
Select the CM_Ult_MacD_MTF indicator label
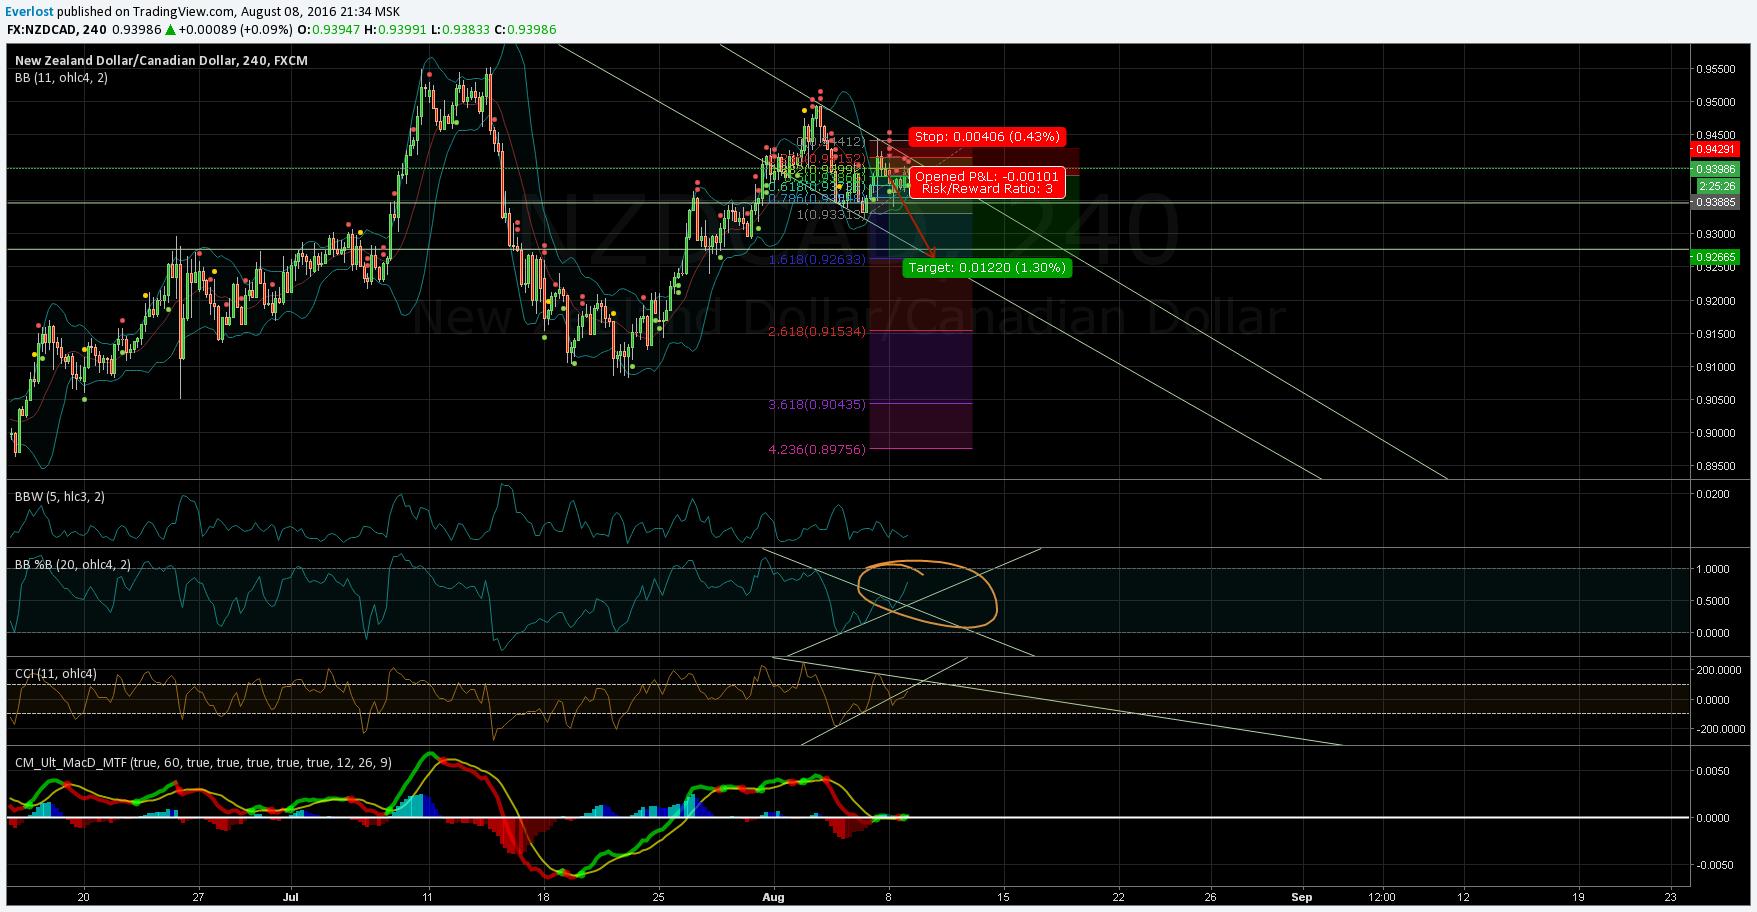tap(203, 762)
